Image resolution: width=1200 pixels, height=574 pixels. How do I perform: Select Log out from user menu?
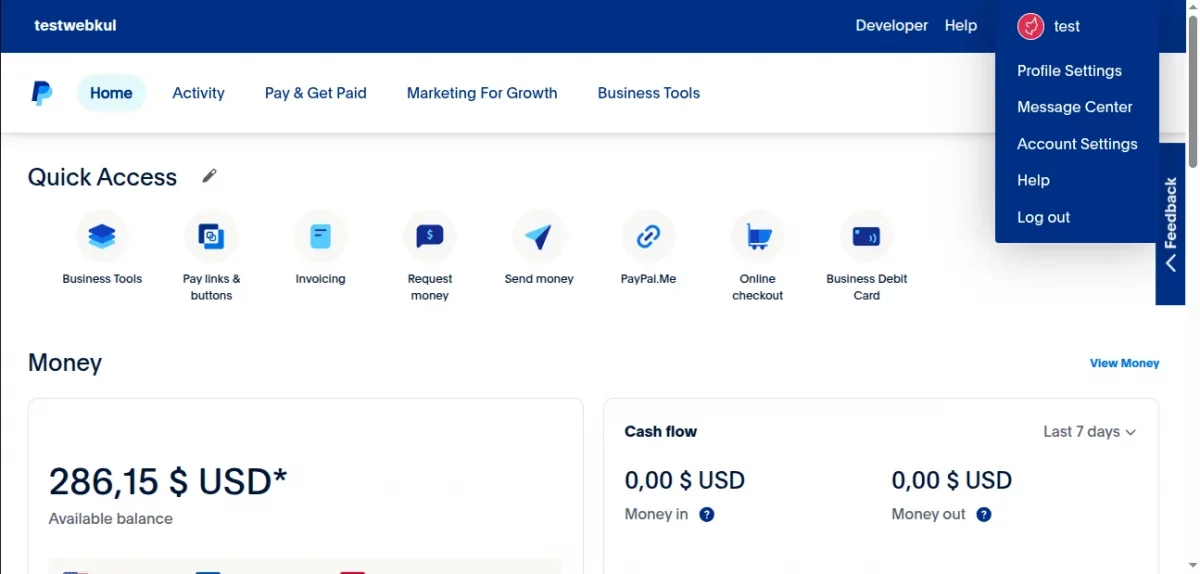click(x=1043, y=217)
